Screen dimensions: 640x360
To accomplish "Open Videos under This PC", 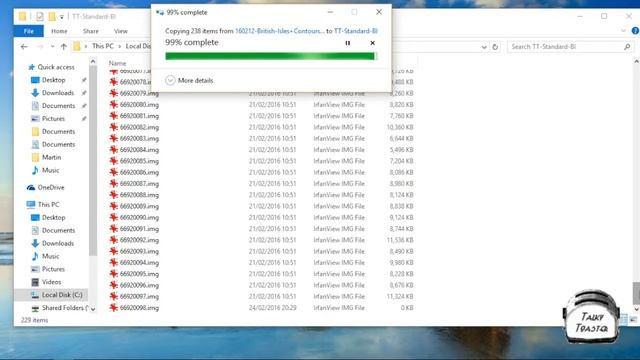I will pyautogui.click(x=51, y=282).
